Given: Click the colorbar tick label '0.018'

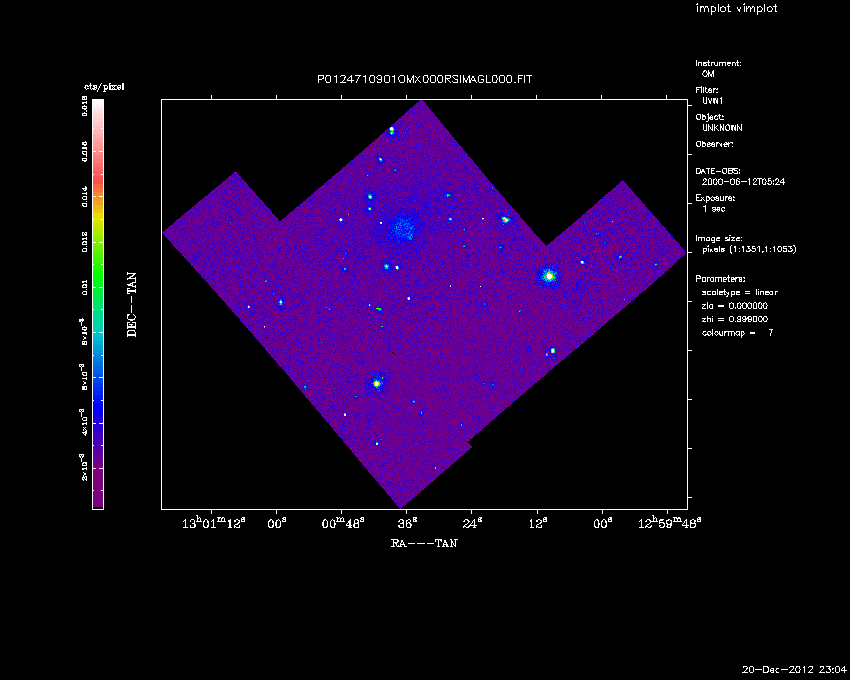Looking at the screenshot, I should 85,106.
